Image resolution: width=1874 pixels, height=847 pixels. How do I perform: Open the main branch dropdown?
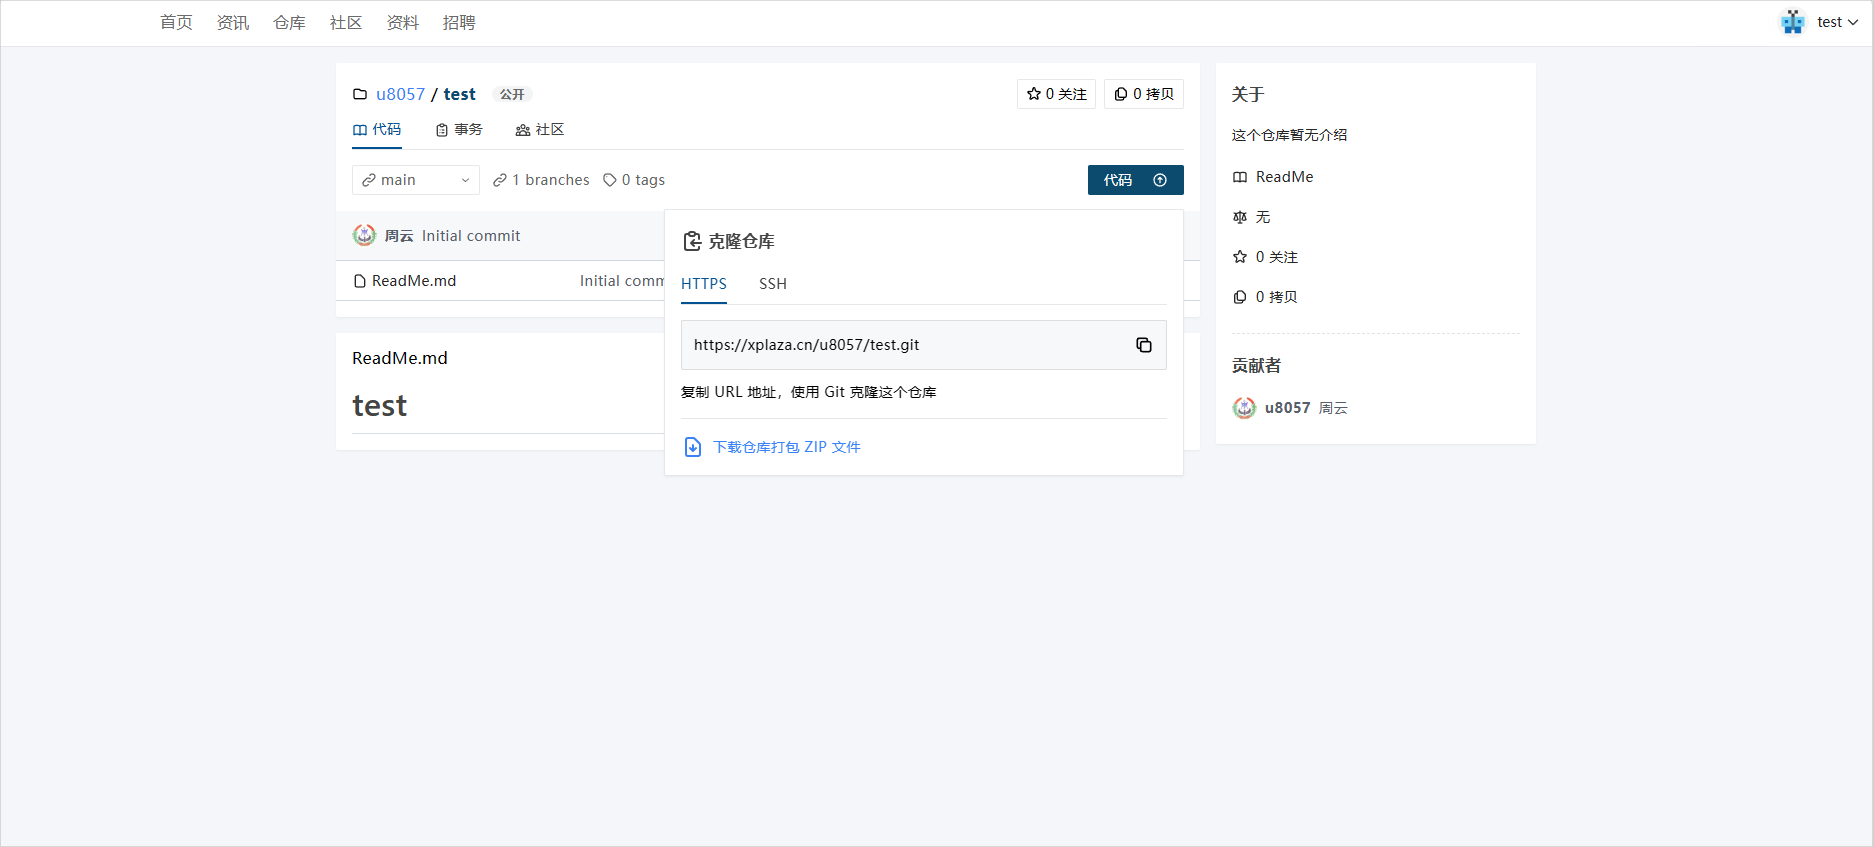pyautogui.click(x=415, y=180)
